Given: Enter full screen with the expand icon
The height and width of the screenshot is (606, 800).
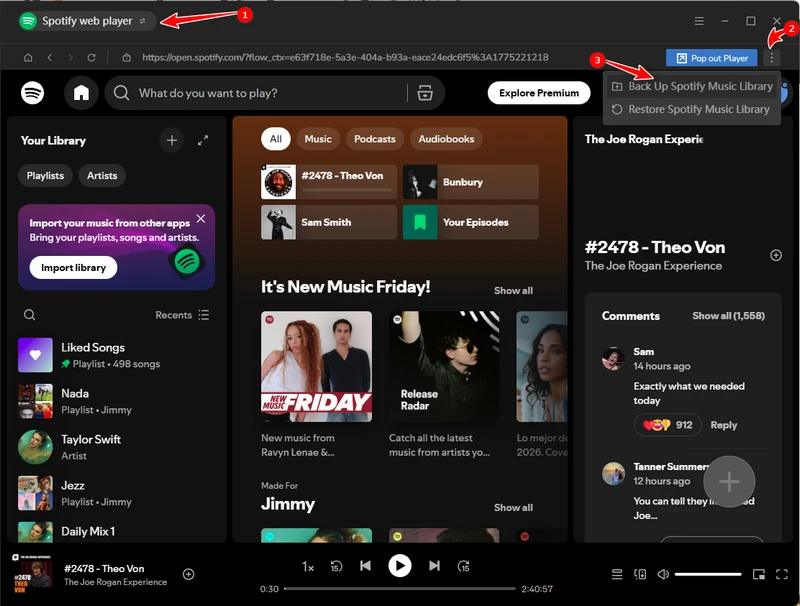Looking at the screenshot, I should point(782,574).
